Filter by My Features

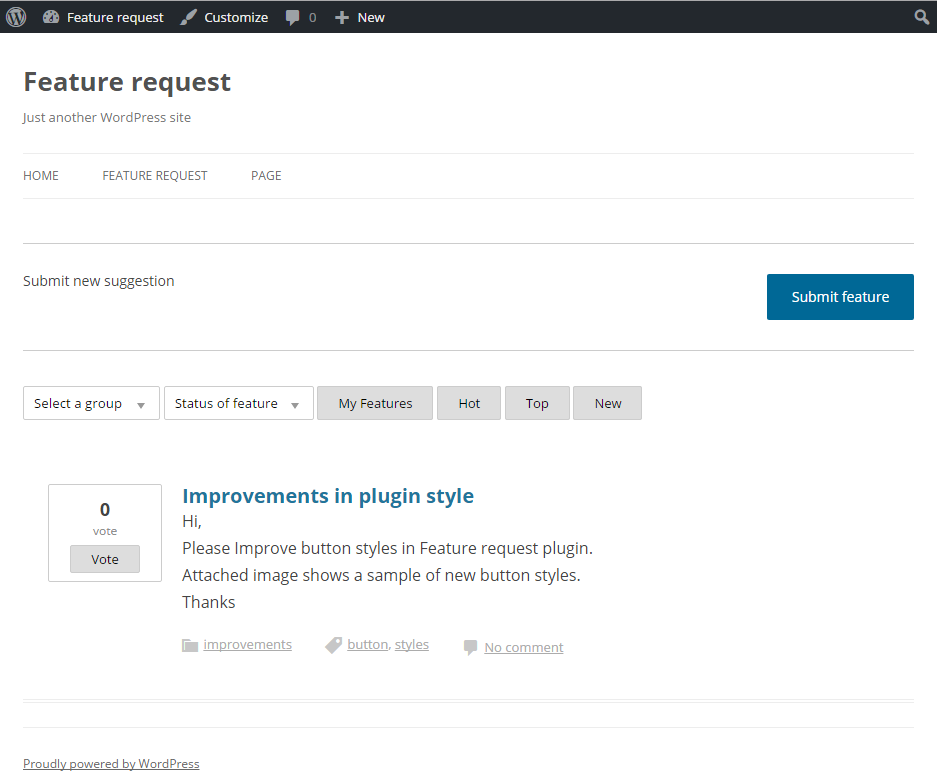click(375, 403)
